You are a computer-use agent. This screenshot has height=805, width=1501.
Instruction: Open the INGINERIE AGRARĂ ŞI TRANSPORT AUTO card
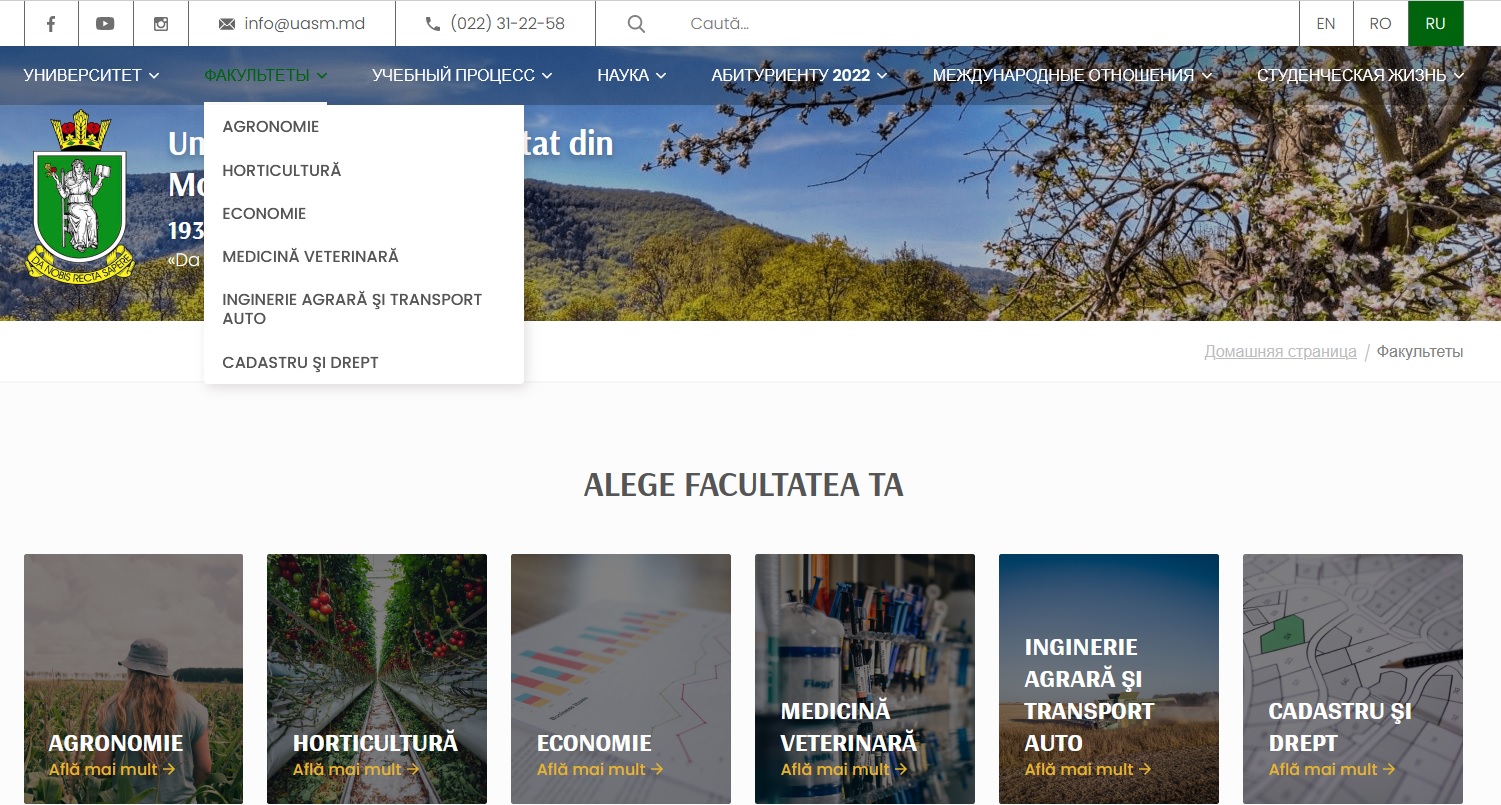click(x=1108, y=680)
